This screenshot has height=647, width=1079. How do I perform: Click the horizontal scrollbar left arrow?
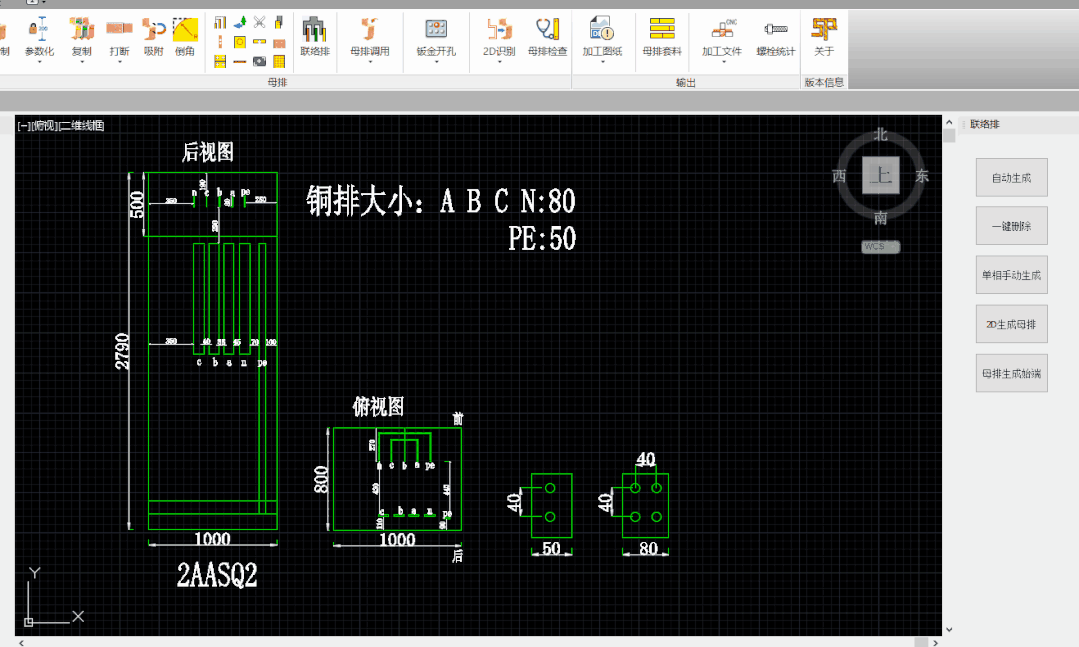21,642
